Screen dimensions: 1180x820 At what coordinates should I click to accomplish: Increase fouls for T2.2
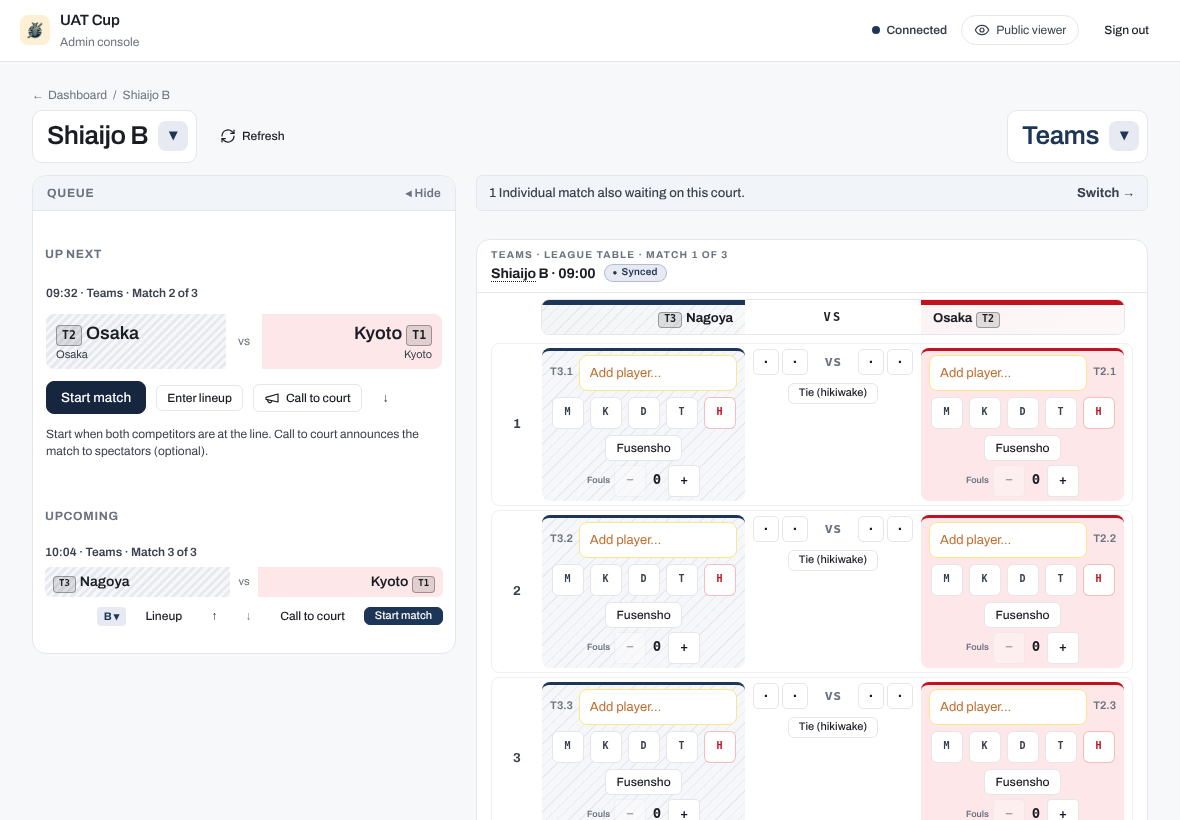click(x=1063, y=647)
